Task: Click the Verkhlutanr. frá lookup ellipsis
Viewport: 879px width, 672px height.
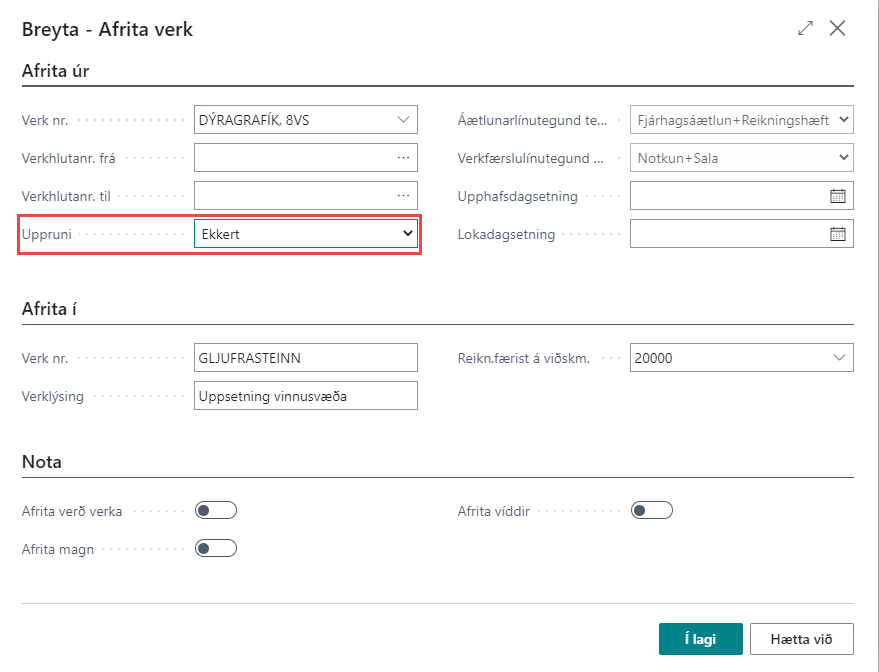Action: pos(403,158)
